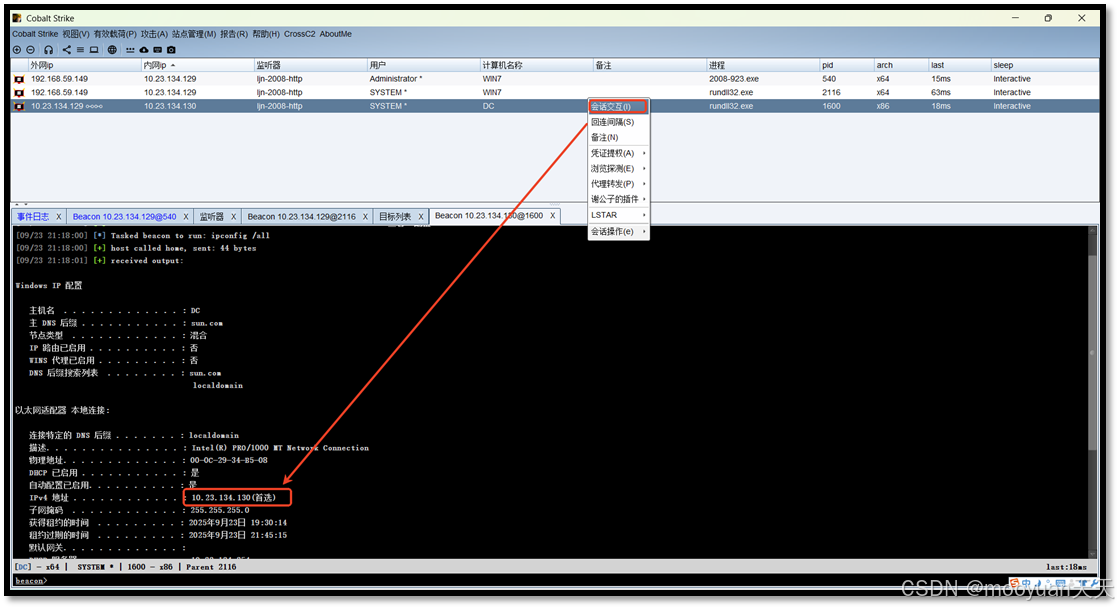Switch to target table monitor icon

coord(93,50)
